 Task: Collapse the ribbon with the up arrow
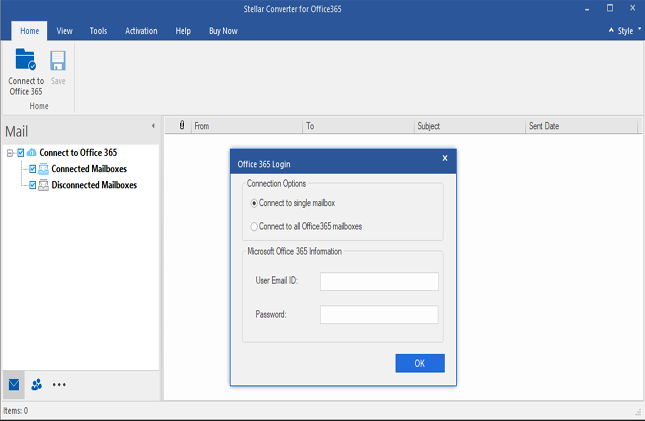click(x=611, y=30)
